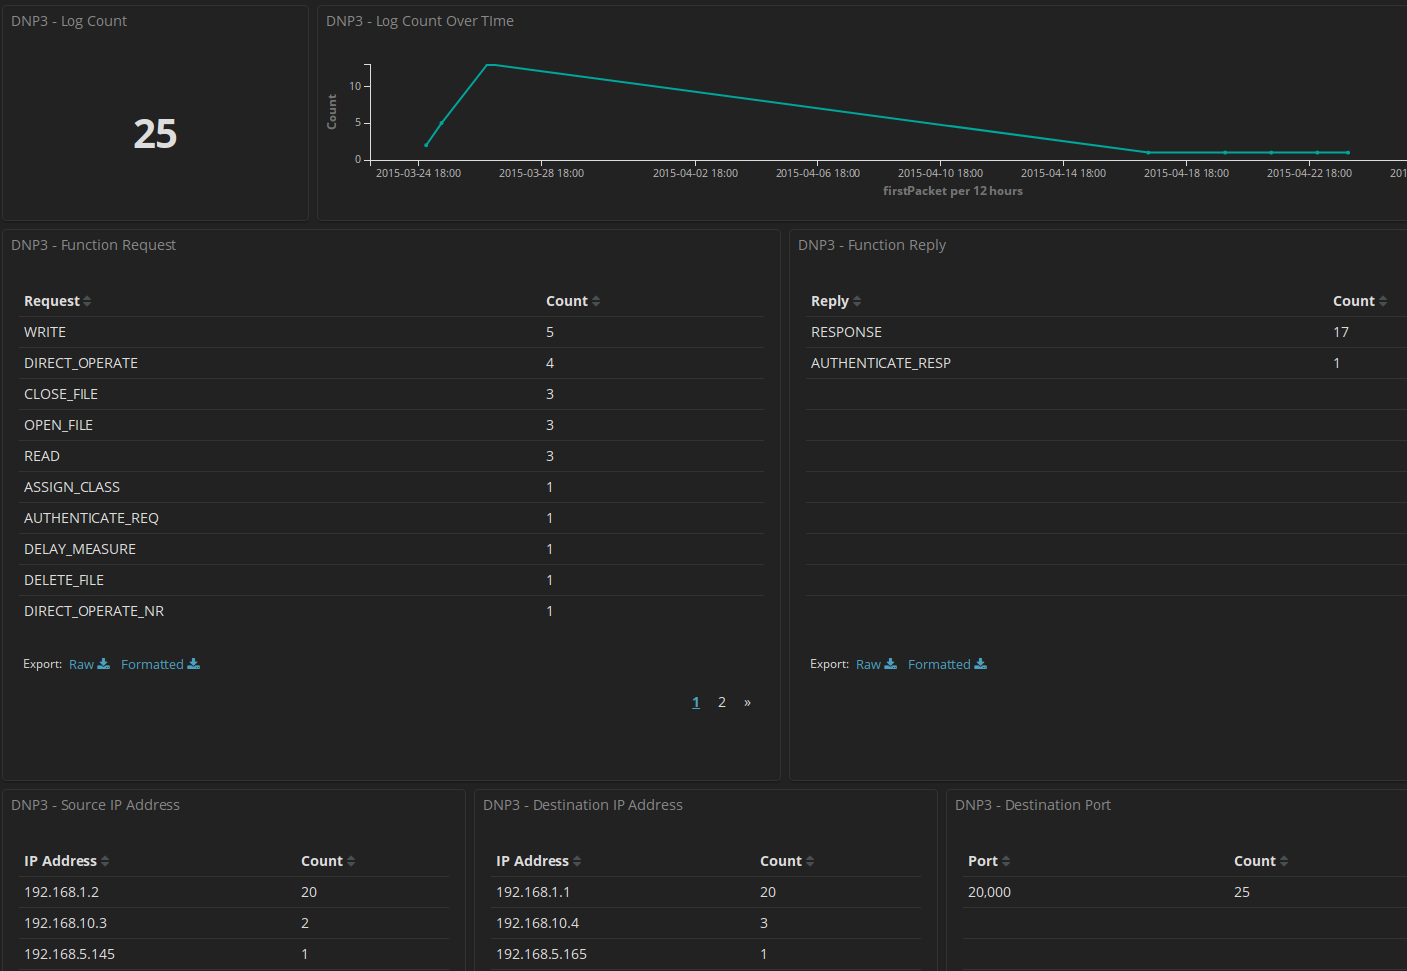Open the OPEN_FILE request entry
This screenshot has width=1407, height=971.
(x=58, y=424)
